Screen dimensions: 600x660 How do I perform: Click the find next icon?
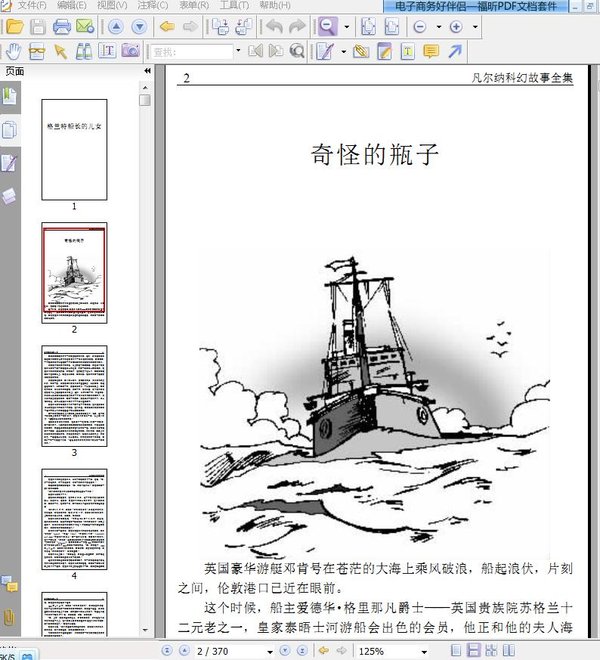(x=276, y=51)
